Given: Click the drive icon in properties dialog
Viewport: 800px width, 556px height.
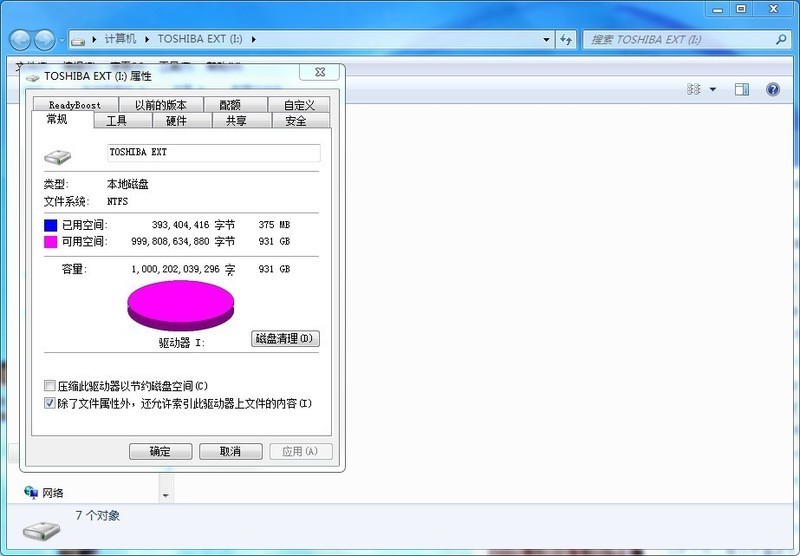Looking at the screenshot, I should pyautogui.click(x=57, y=156).
